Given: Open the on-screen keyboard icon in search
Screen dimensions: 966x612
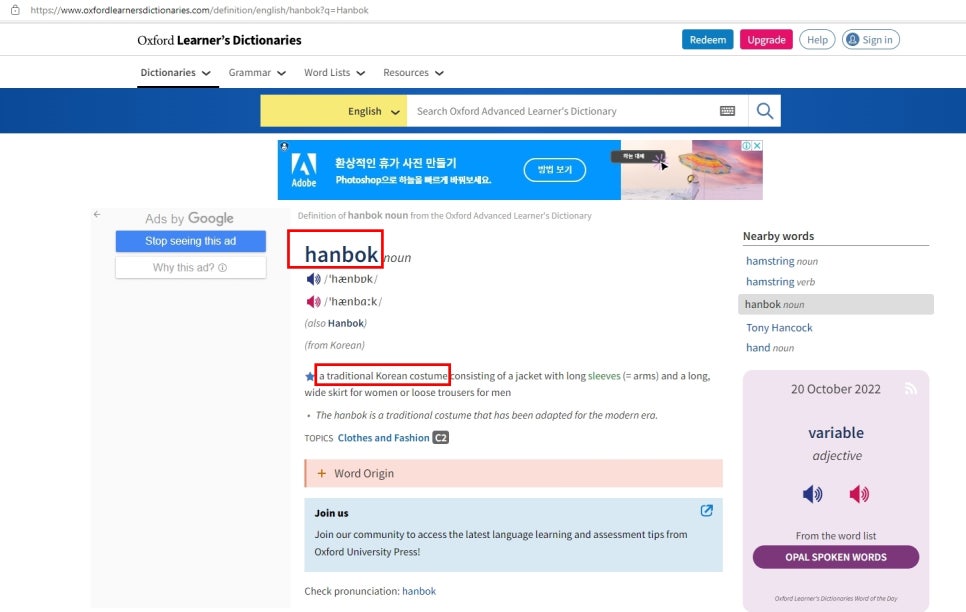Looking at the screenshot, I should point(727,111).
